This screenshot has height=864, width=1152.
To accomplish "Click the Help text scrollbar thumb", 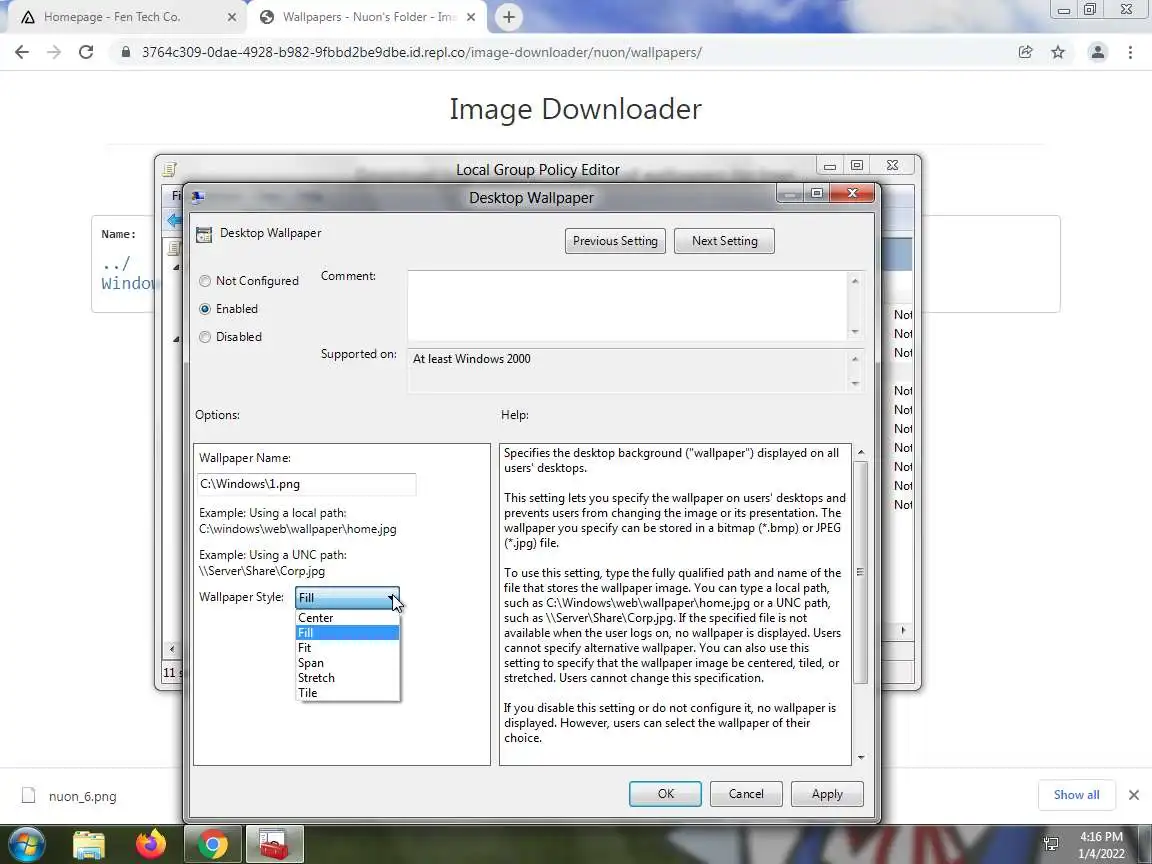I will pos(861,572).
